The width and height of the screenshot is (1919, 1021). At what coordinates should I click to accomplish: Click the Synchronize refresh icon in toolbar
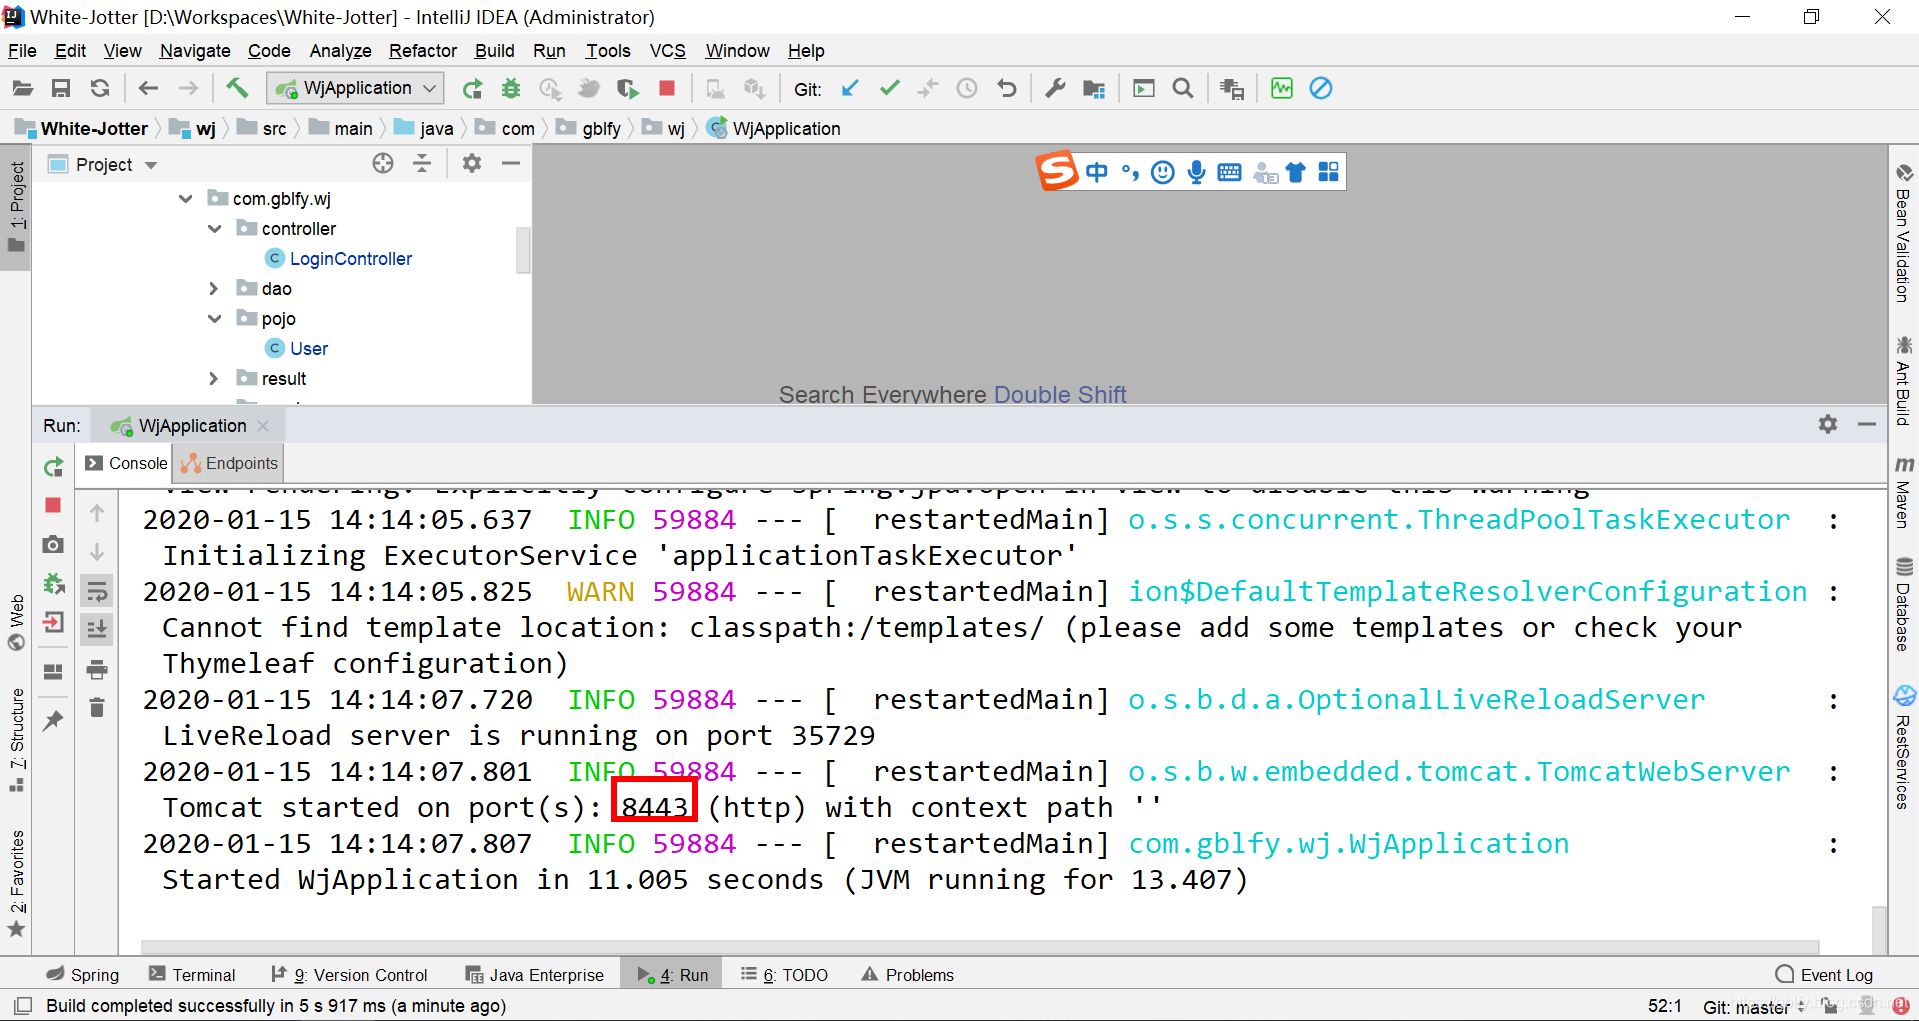(x=100, y=89)
